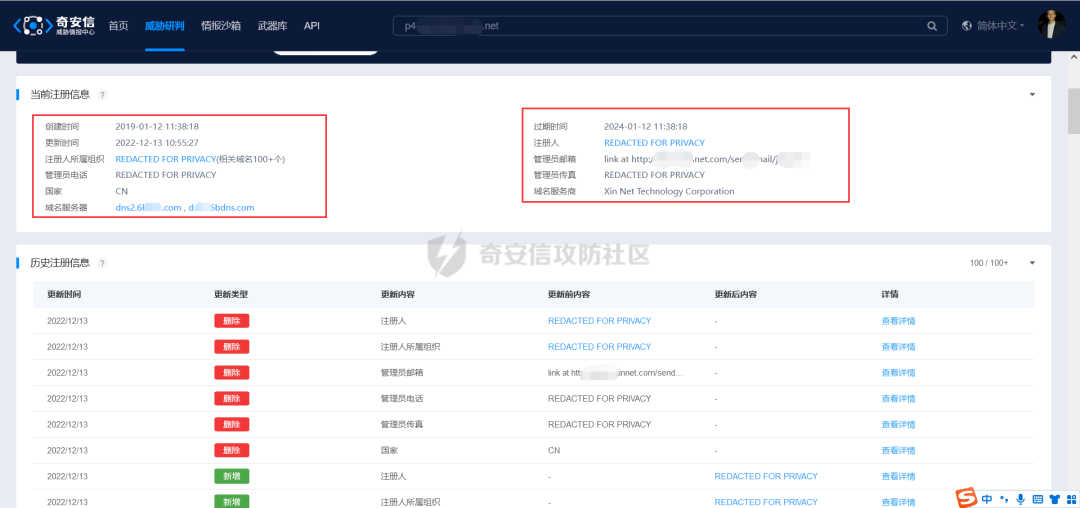
Task: Select the 威胁研判 nav tab
Action: 165,25
